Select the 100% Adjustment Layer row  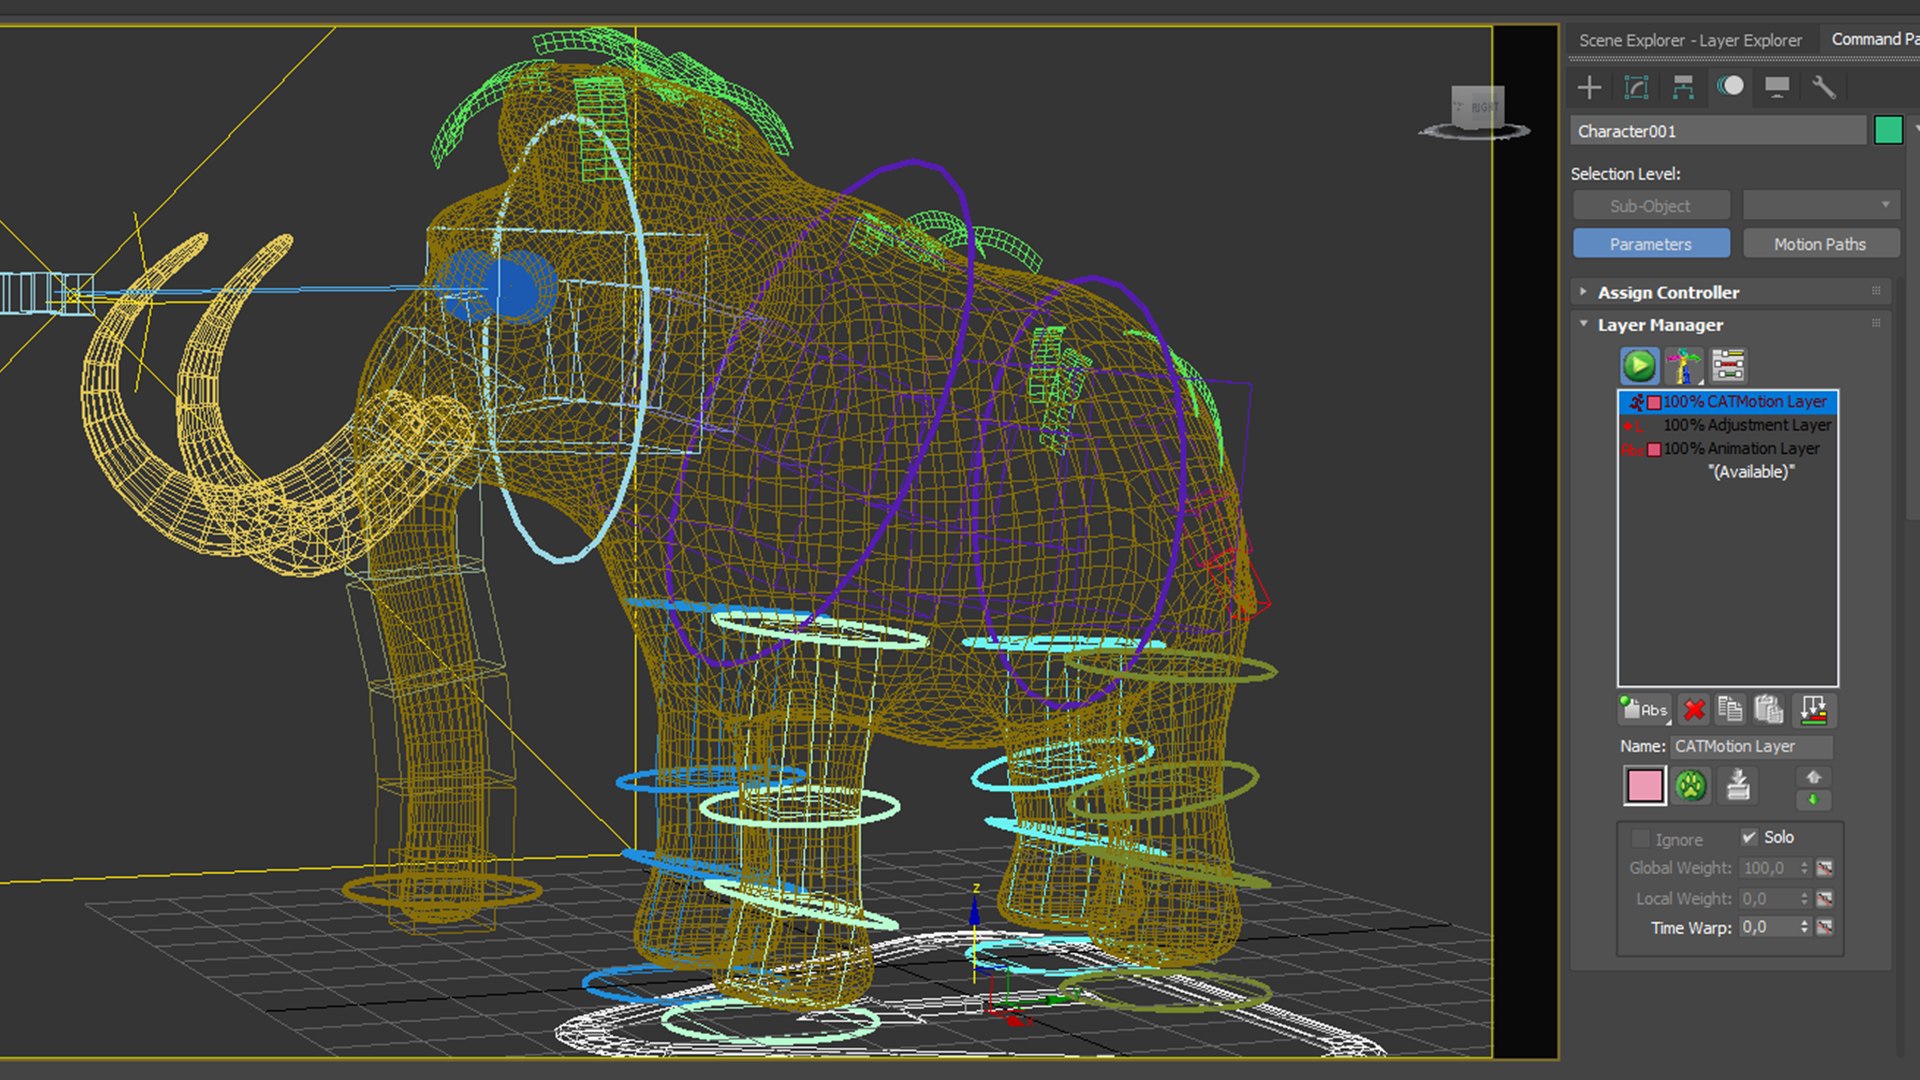1728,425
